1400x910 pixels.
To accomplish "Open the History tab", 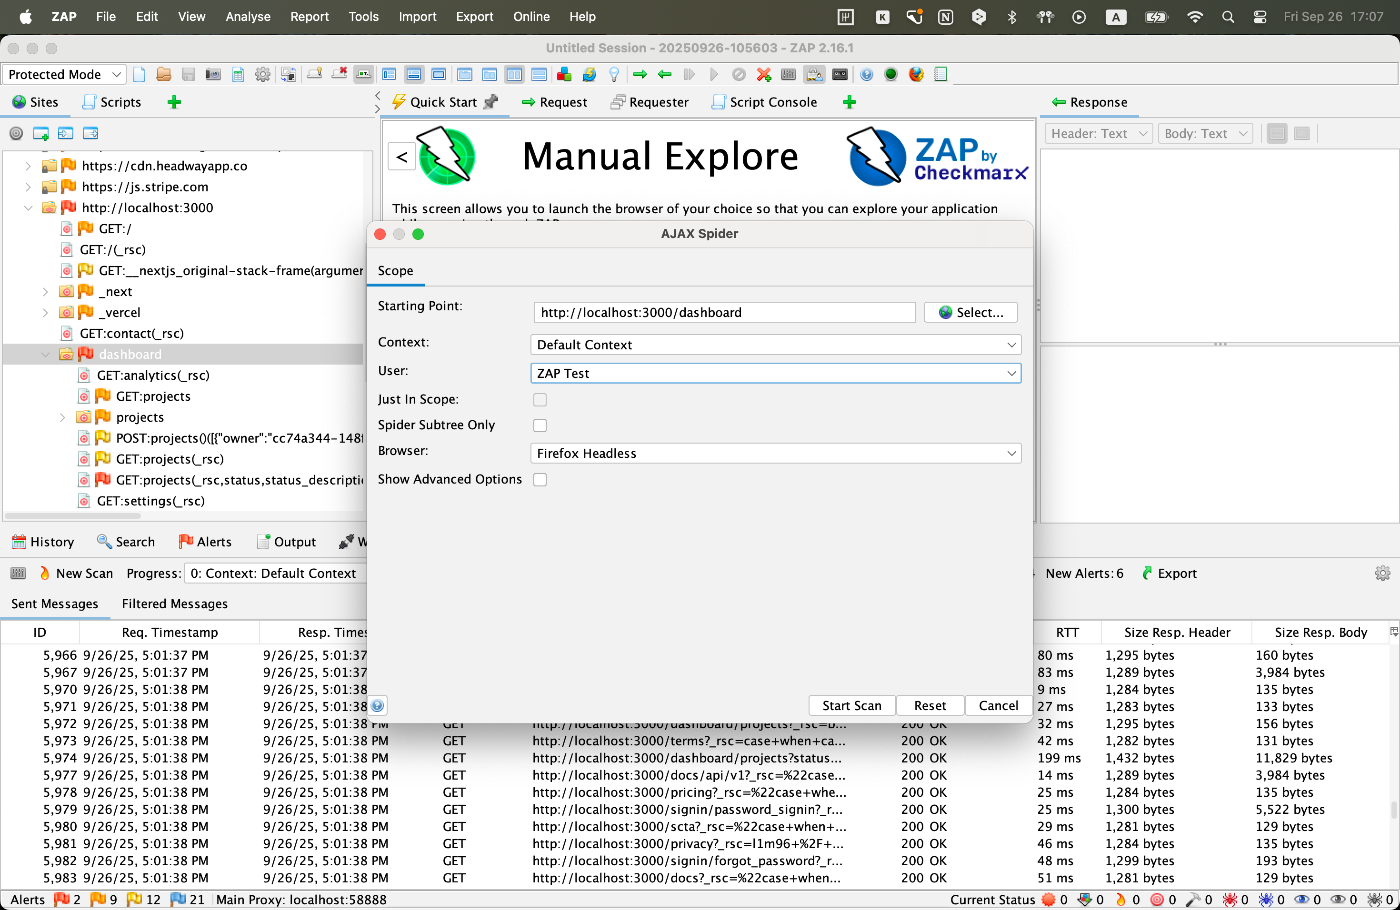I will (43, 542).
